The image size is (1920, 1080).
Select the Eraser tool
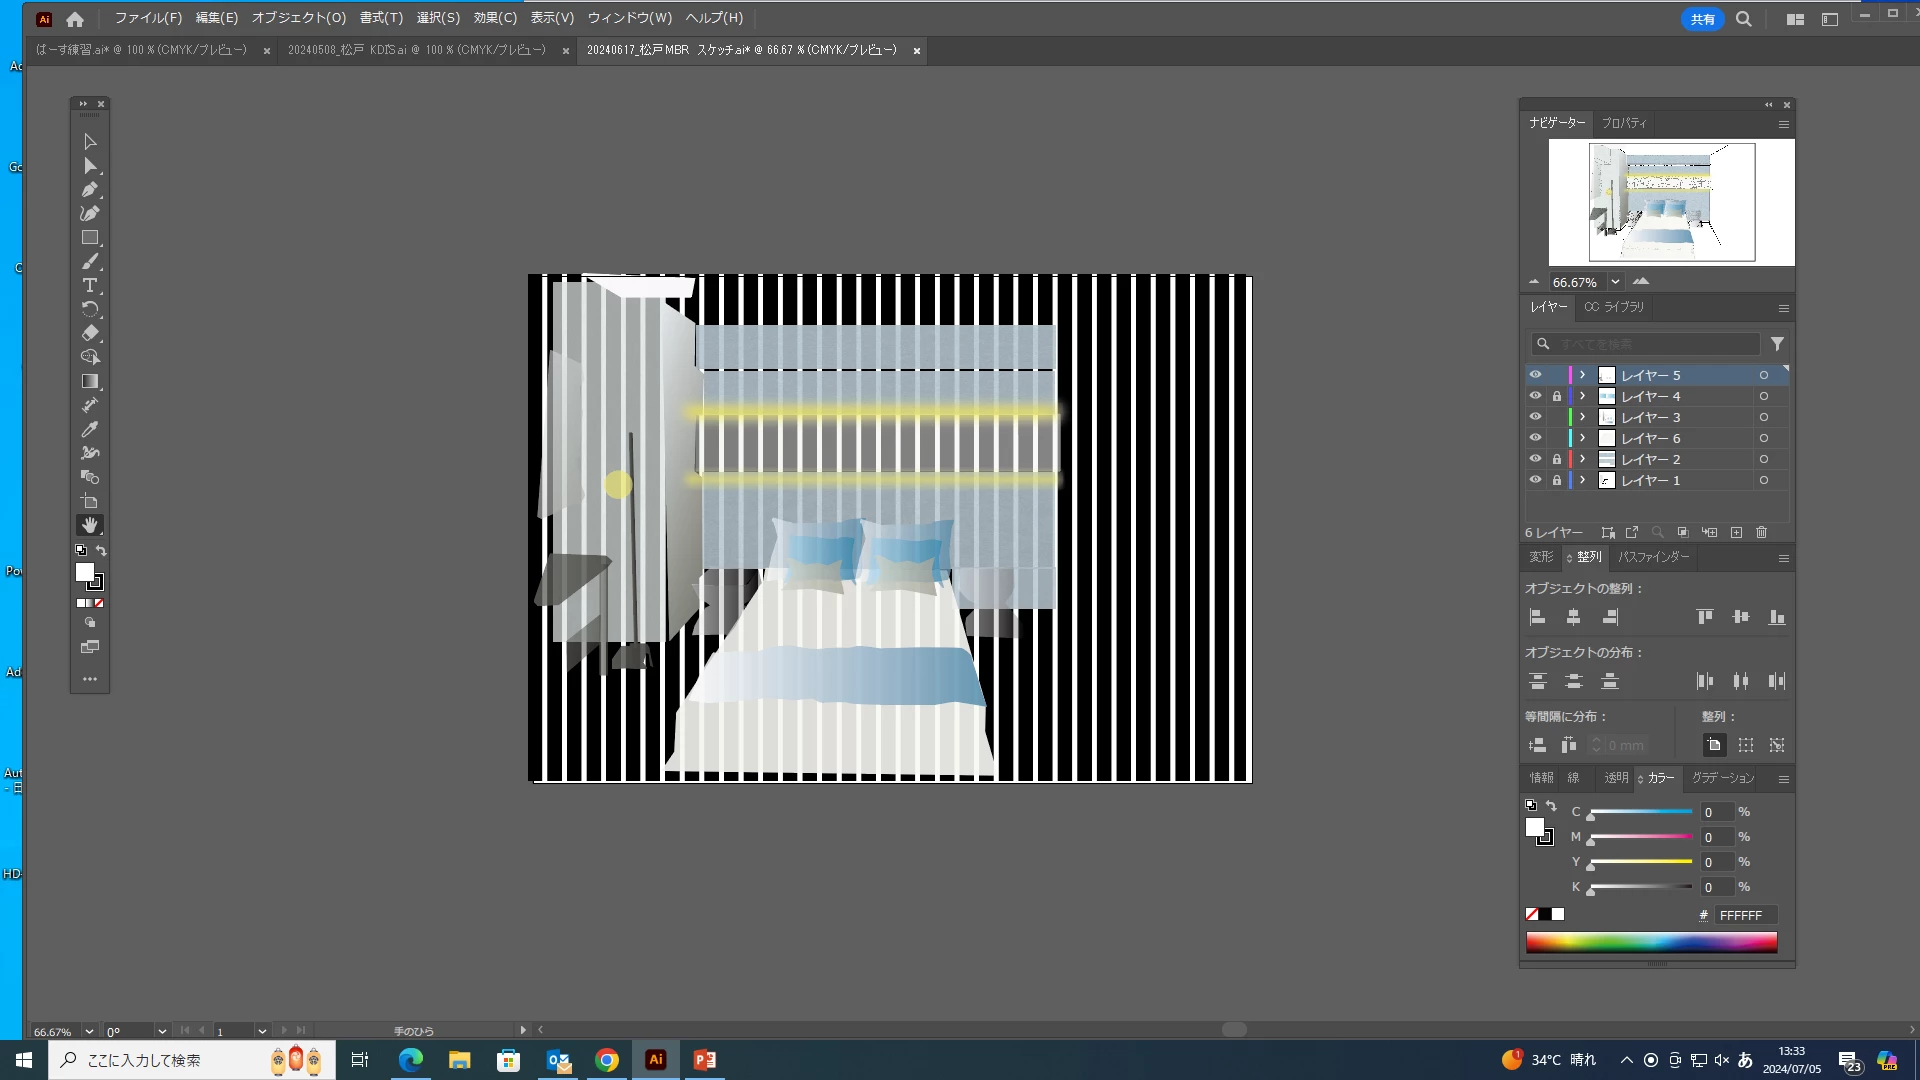click(x=89, y=333)
